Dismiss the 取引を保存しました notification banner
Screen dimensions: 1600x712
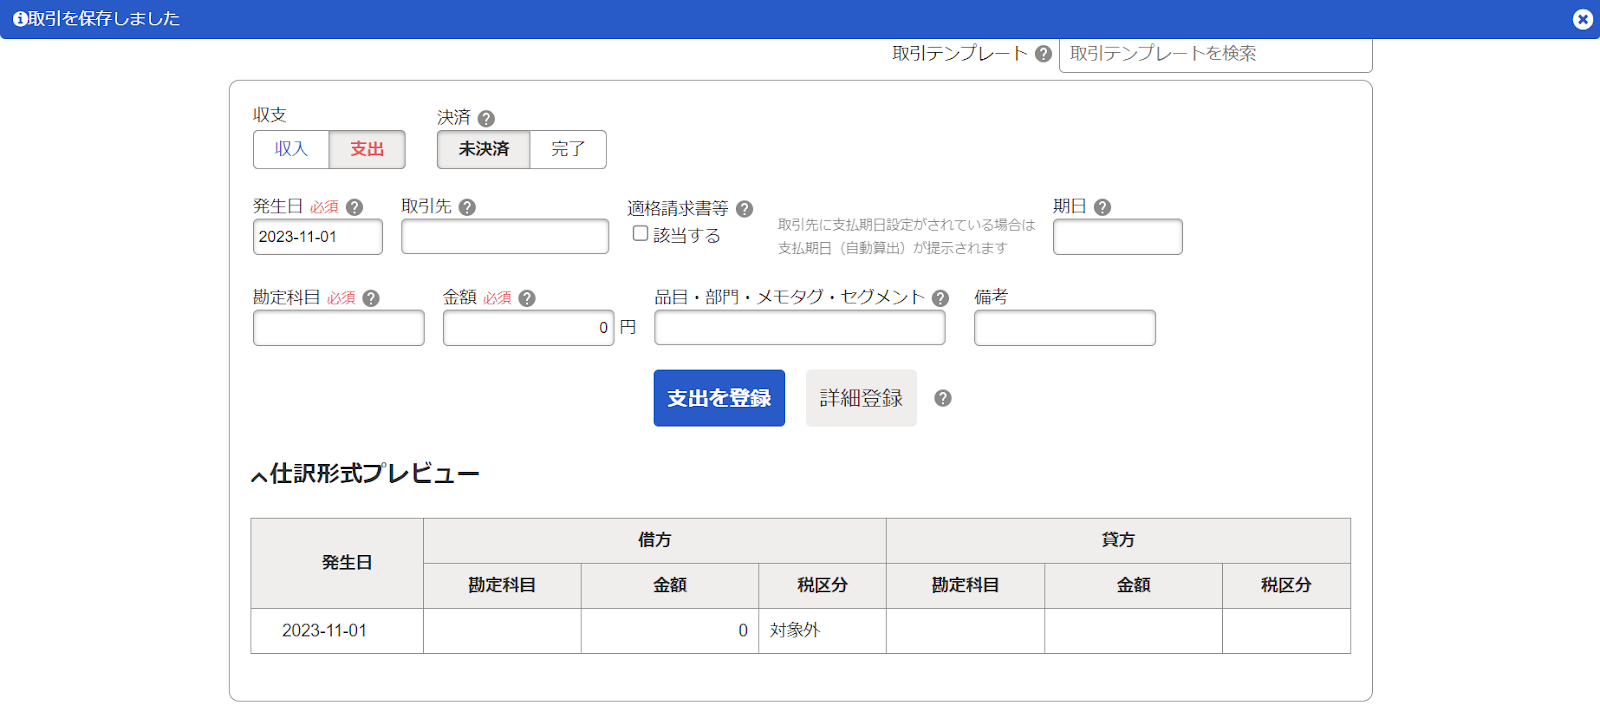tap(1582, 19)
